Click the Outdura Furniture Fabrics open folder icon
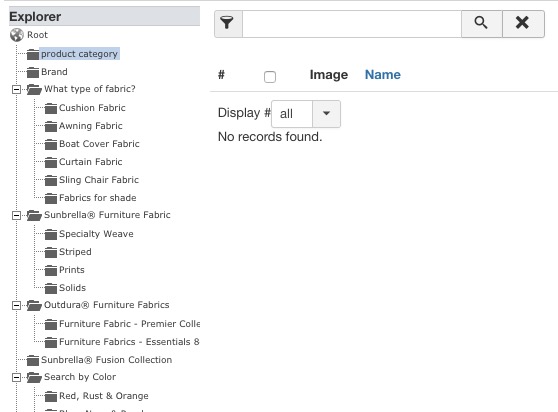This screenshot has width=558, height=412. pyautogui.click(x=34, y=305)
